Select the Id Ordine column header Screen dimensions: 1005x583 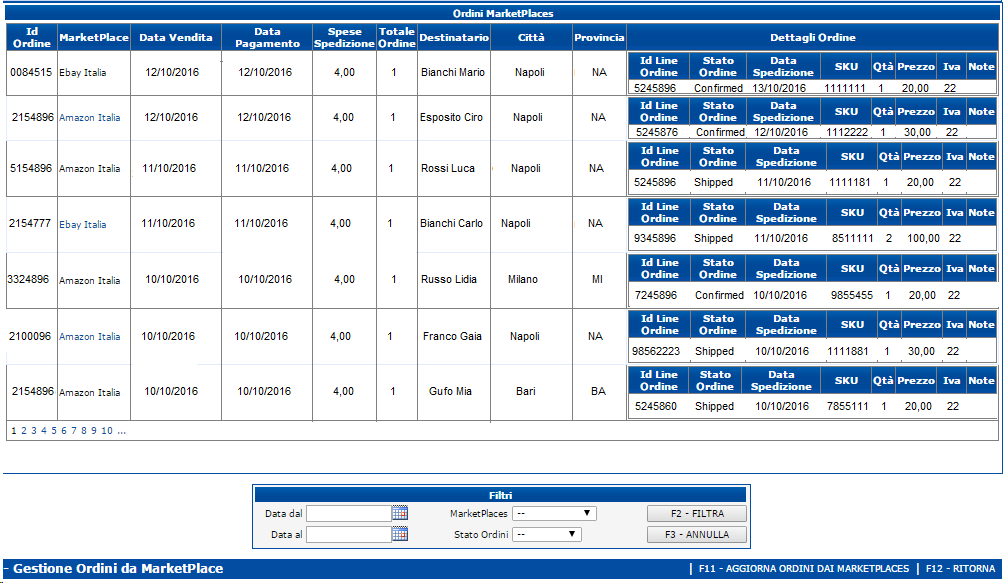tap(32, 37)
